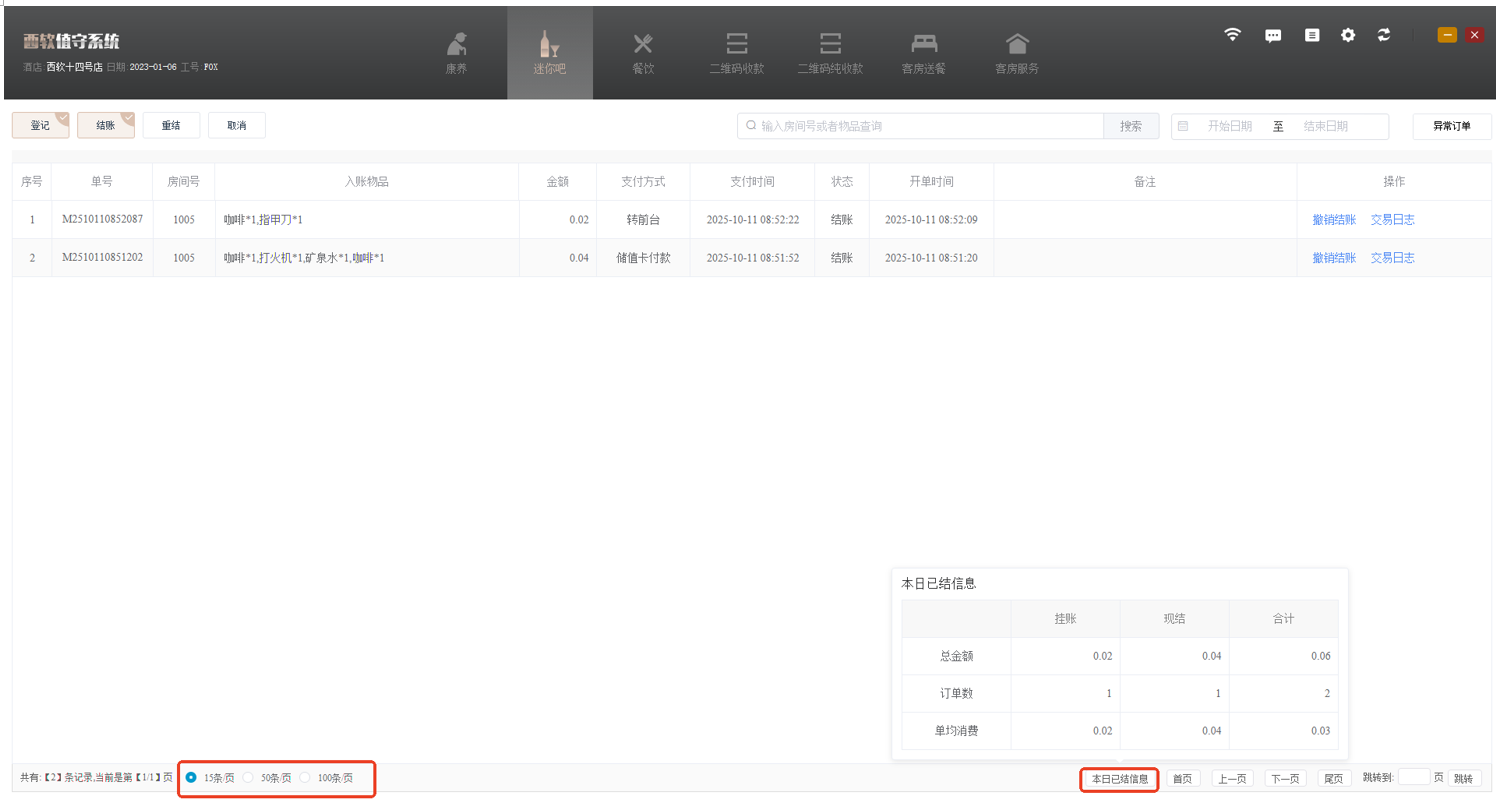Select the 50条/页 radio option
1496x799 pixels.
point(248,778)
